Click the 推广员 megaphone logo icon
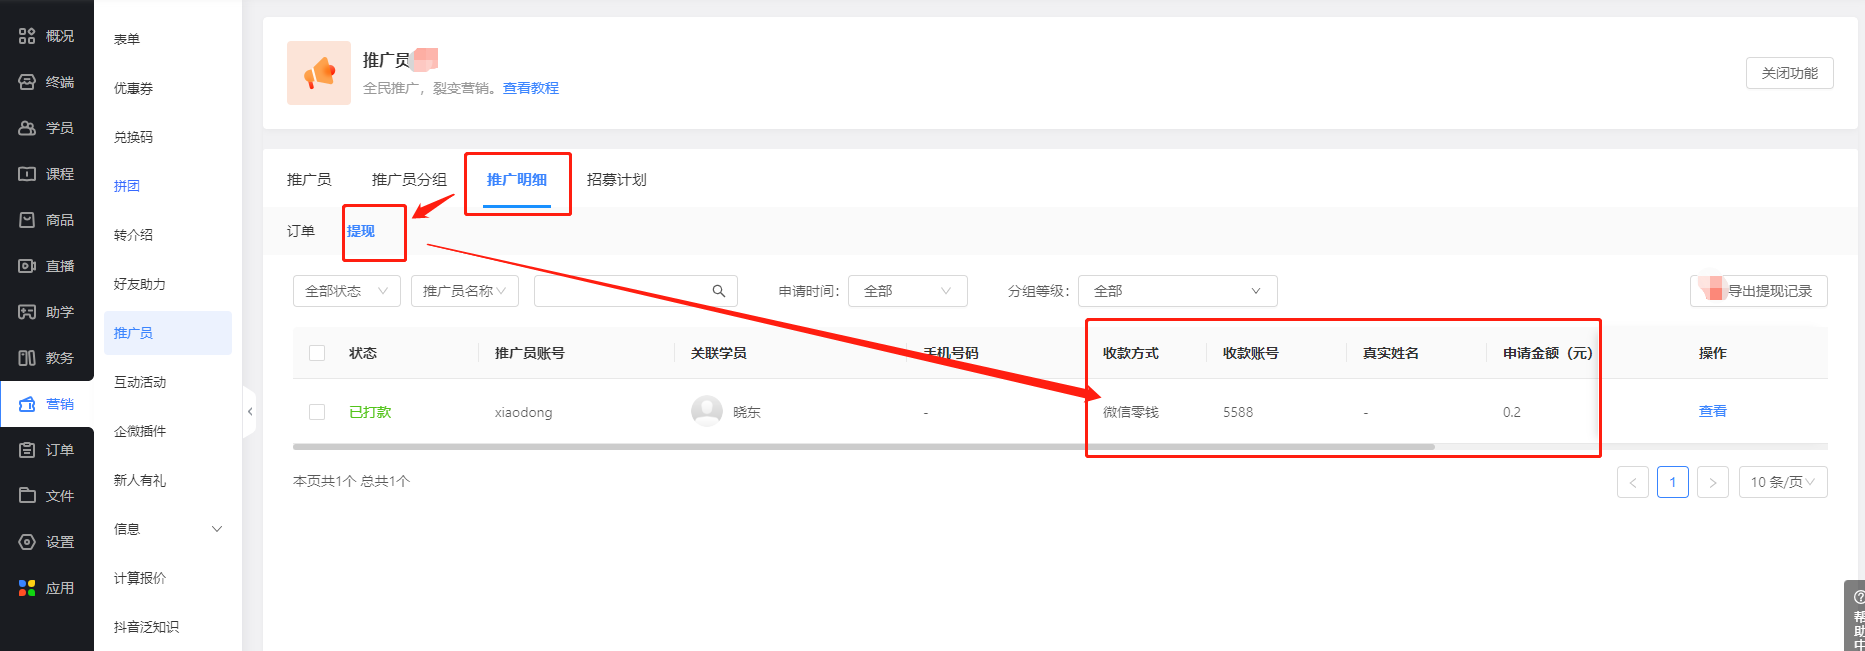Image resolution: width=1865 pixels, height=651 pixels. (319, 73)
